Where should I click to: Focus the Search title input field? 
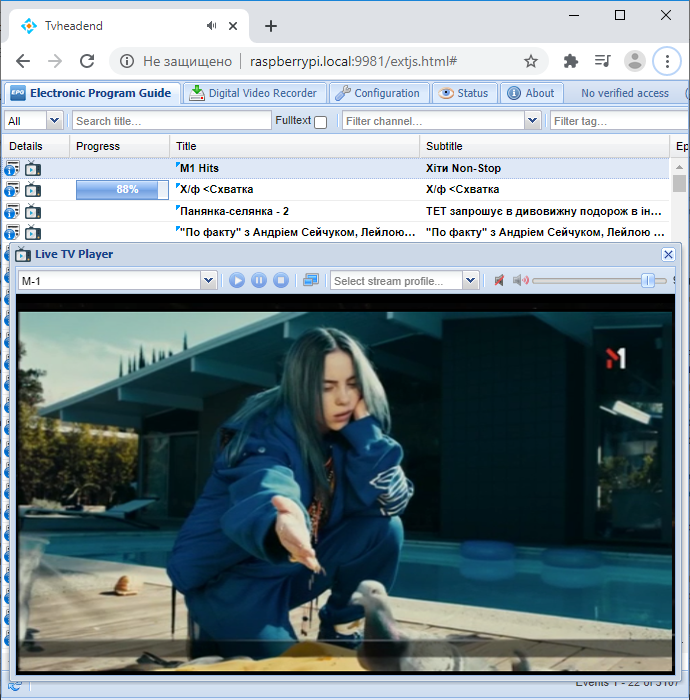[x=171, y=121]
